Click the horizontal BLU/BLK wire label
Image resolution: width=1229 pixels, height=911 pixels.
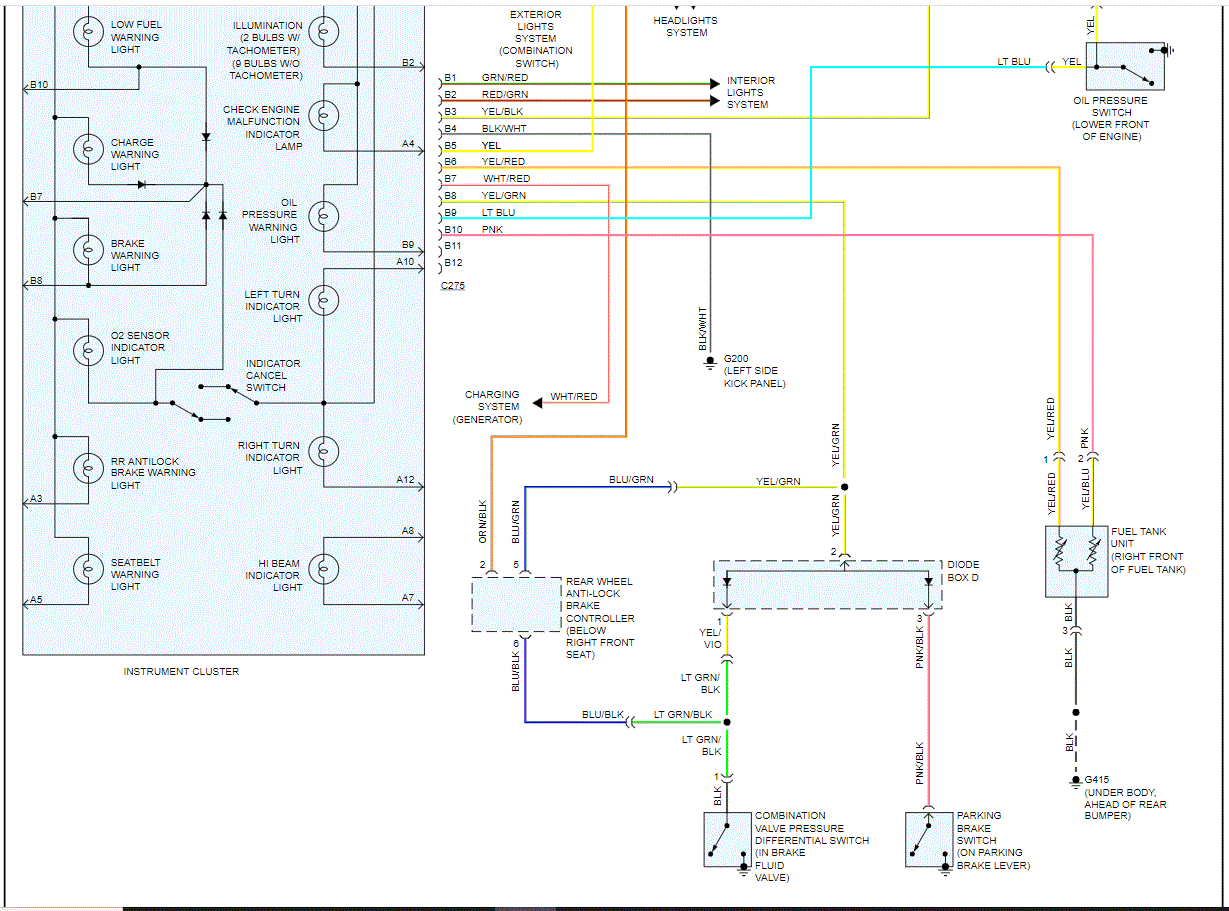pos(603,715)
